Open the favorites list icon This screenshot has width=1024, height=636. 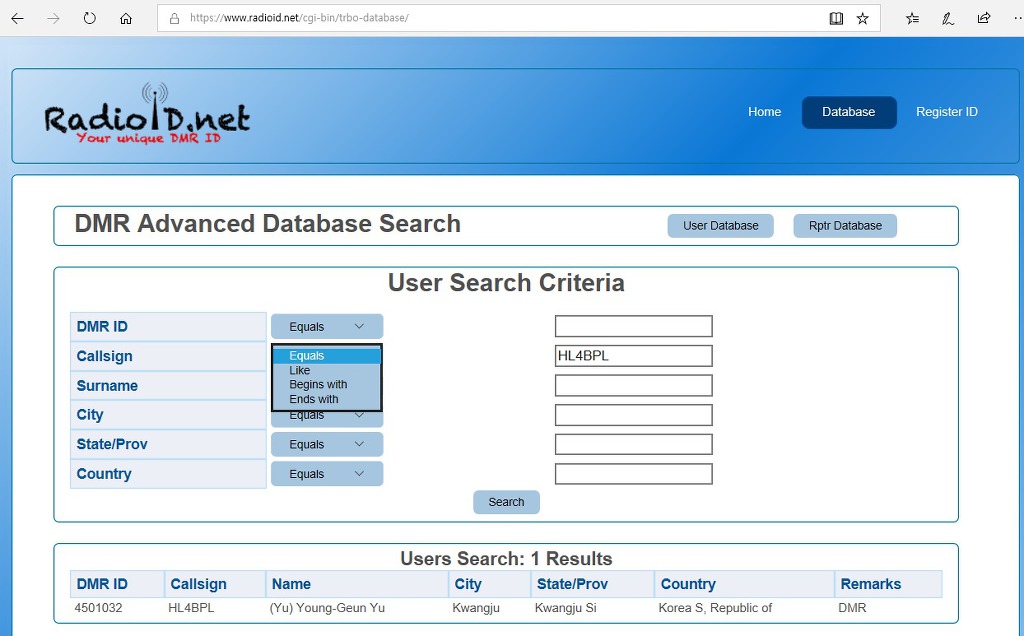point(912,18)
